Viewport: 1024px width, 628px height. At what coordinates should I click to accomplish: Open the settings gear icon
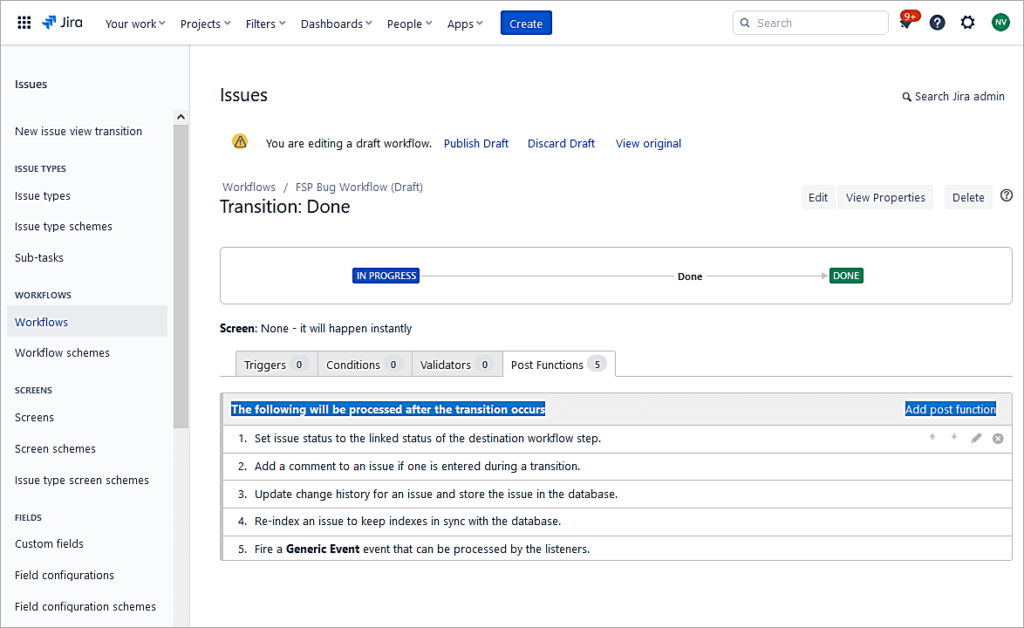pos(967,23)
